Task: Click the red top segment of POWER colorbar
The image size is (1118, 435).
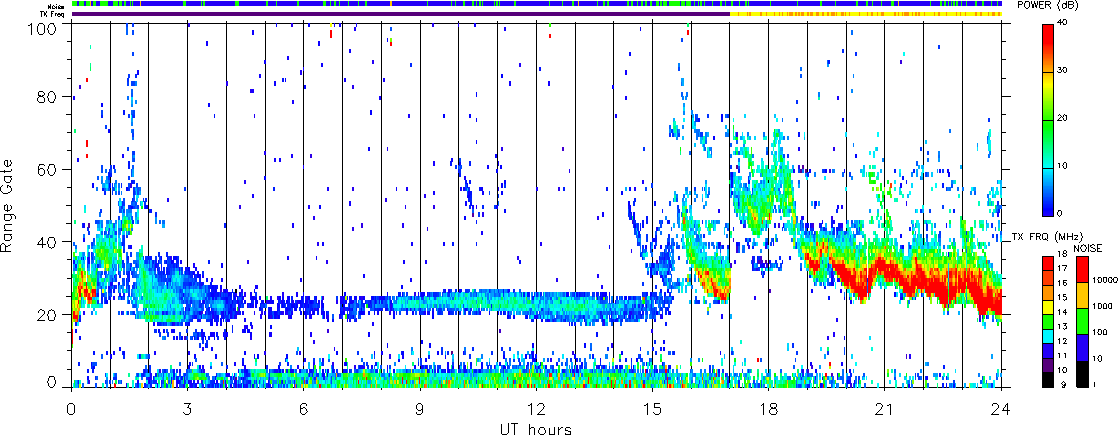Action: click(x=1047, y=48)
